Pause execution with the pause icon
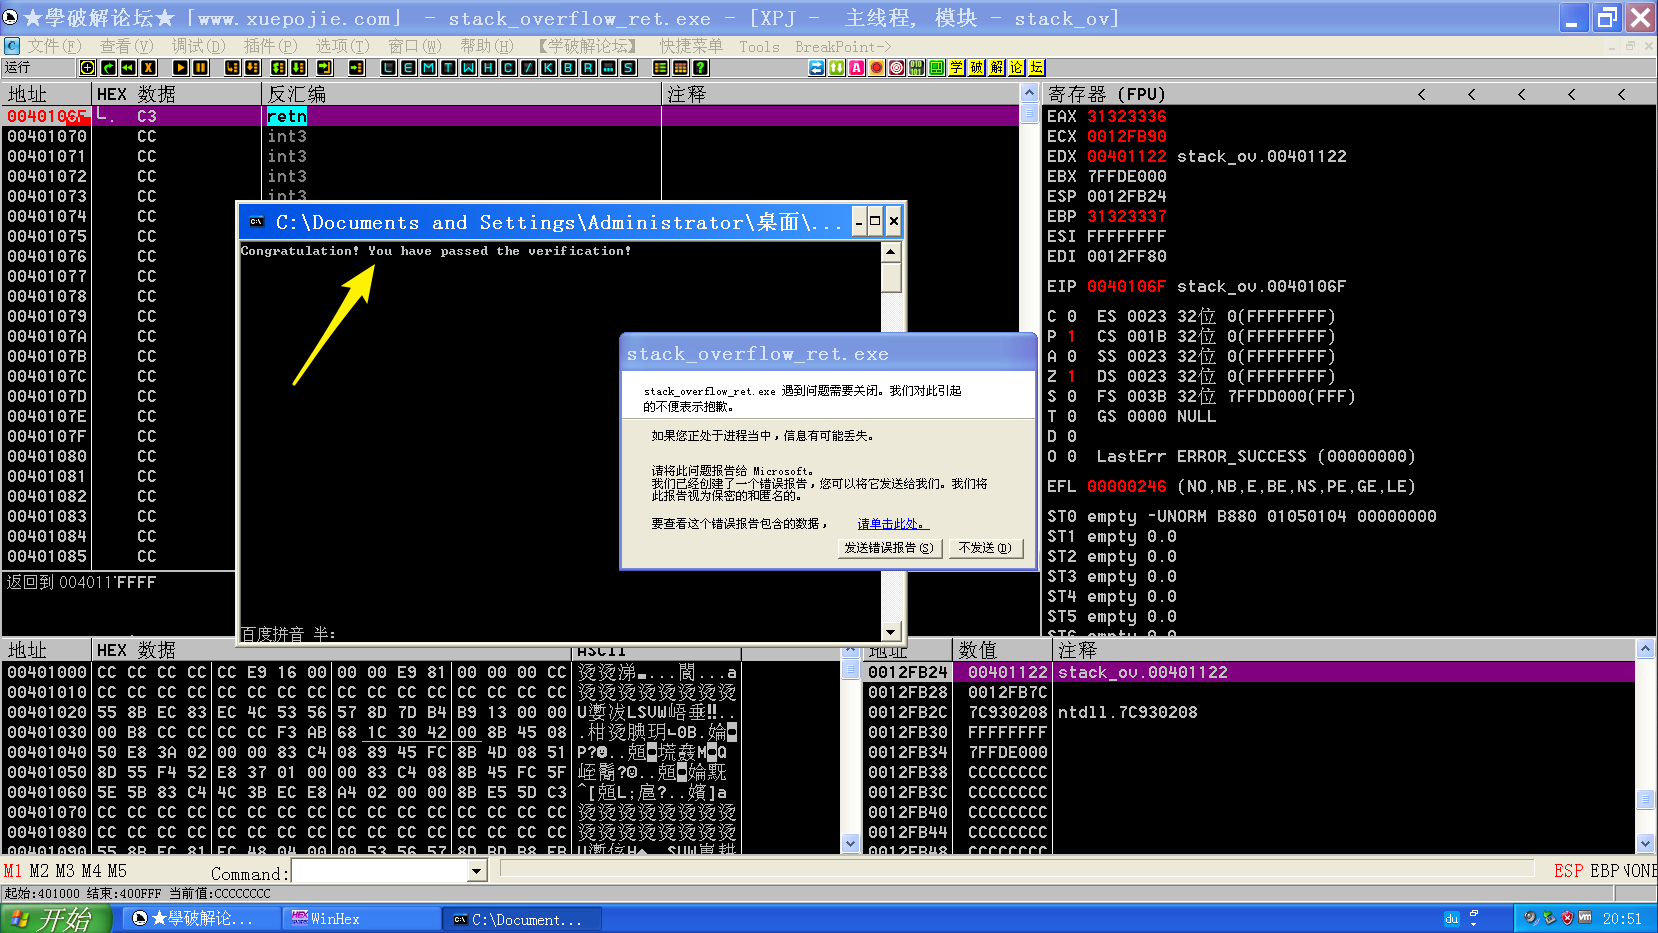This screenshot has height=933, width=1658. point(200,68)
